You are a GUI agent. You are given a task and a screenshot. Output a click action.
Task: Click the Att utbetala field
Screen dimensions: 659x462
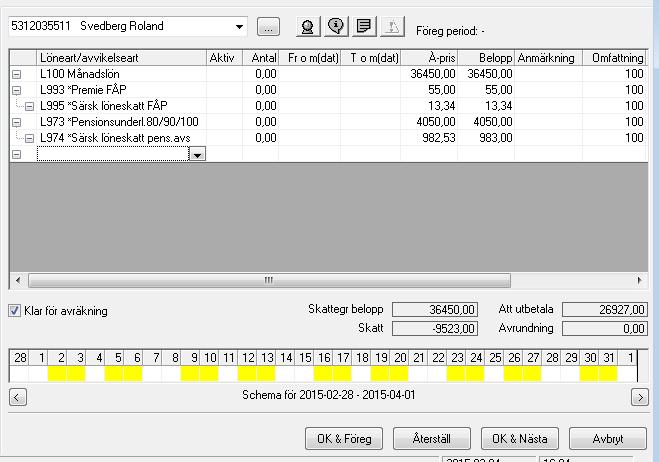coord(605,310)
